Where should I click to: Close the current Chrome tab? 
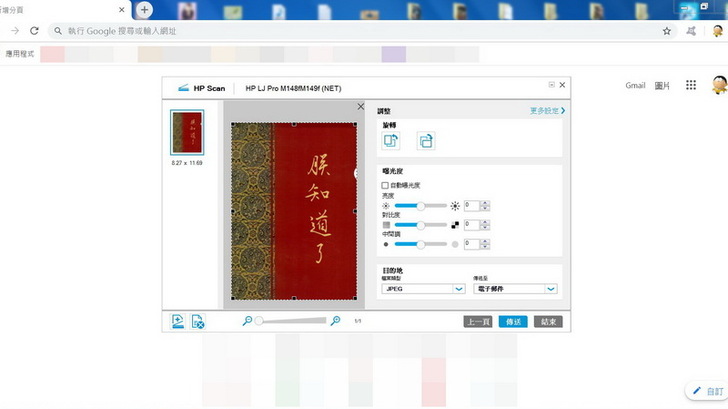(122, 10)
